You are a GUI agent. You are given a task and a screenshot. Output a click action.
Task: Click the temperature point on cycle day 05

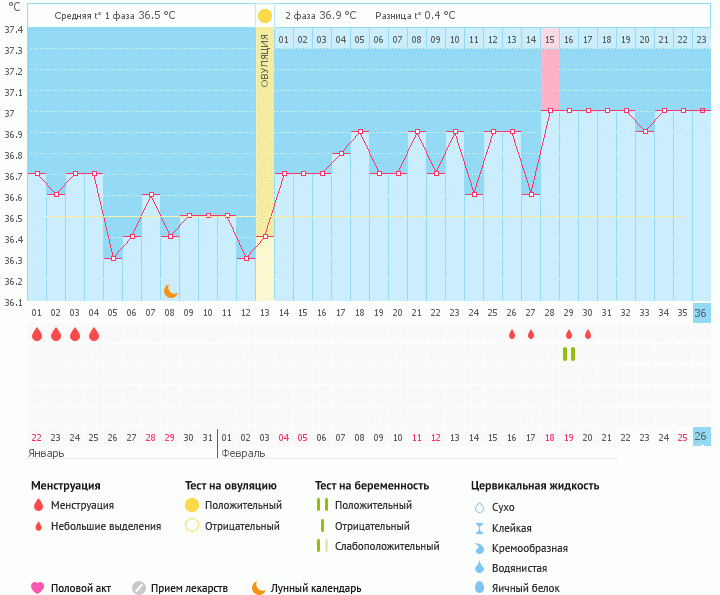tap(113, 258)
